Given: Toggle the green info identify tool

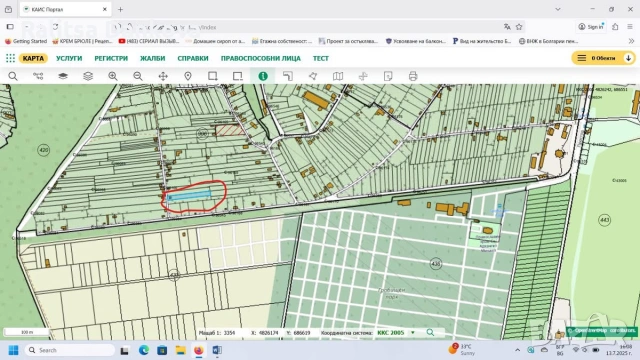Looking at the screenshot, I should coord(263,76).
